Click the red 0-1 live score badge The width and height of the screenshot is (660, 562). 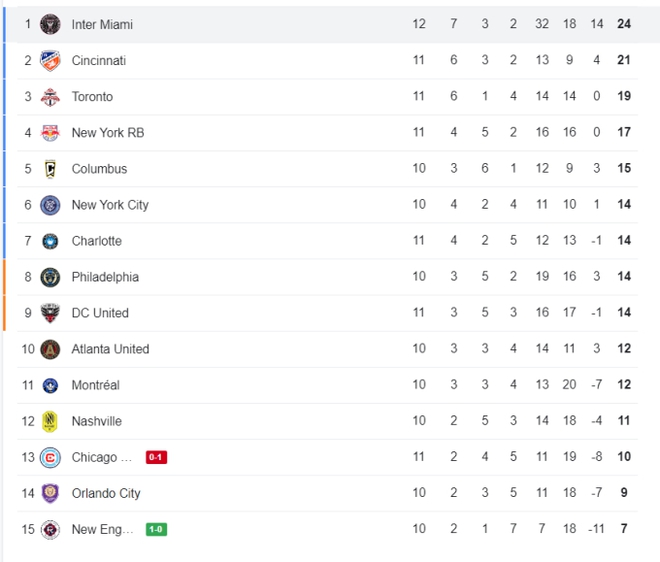point(156,457)
